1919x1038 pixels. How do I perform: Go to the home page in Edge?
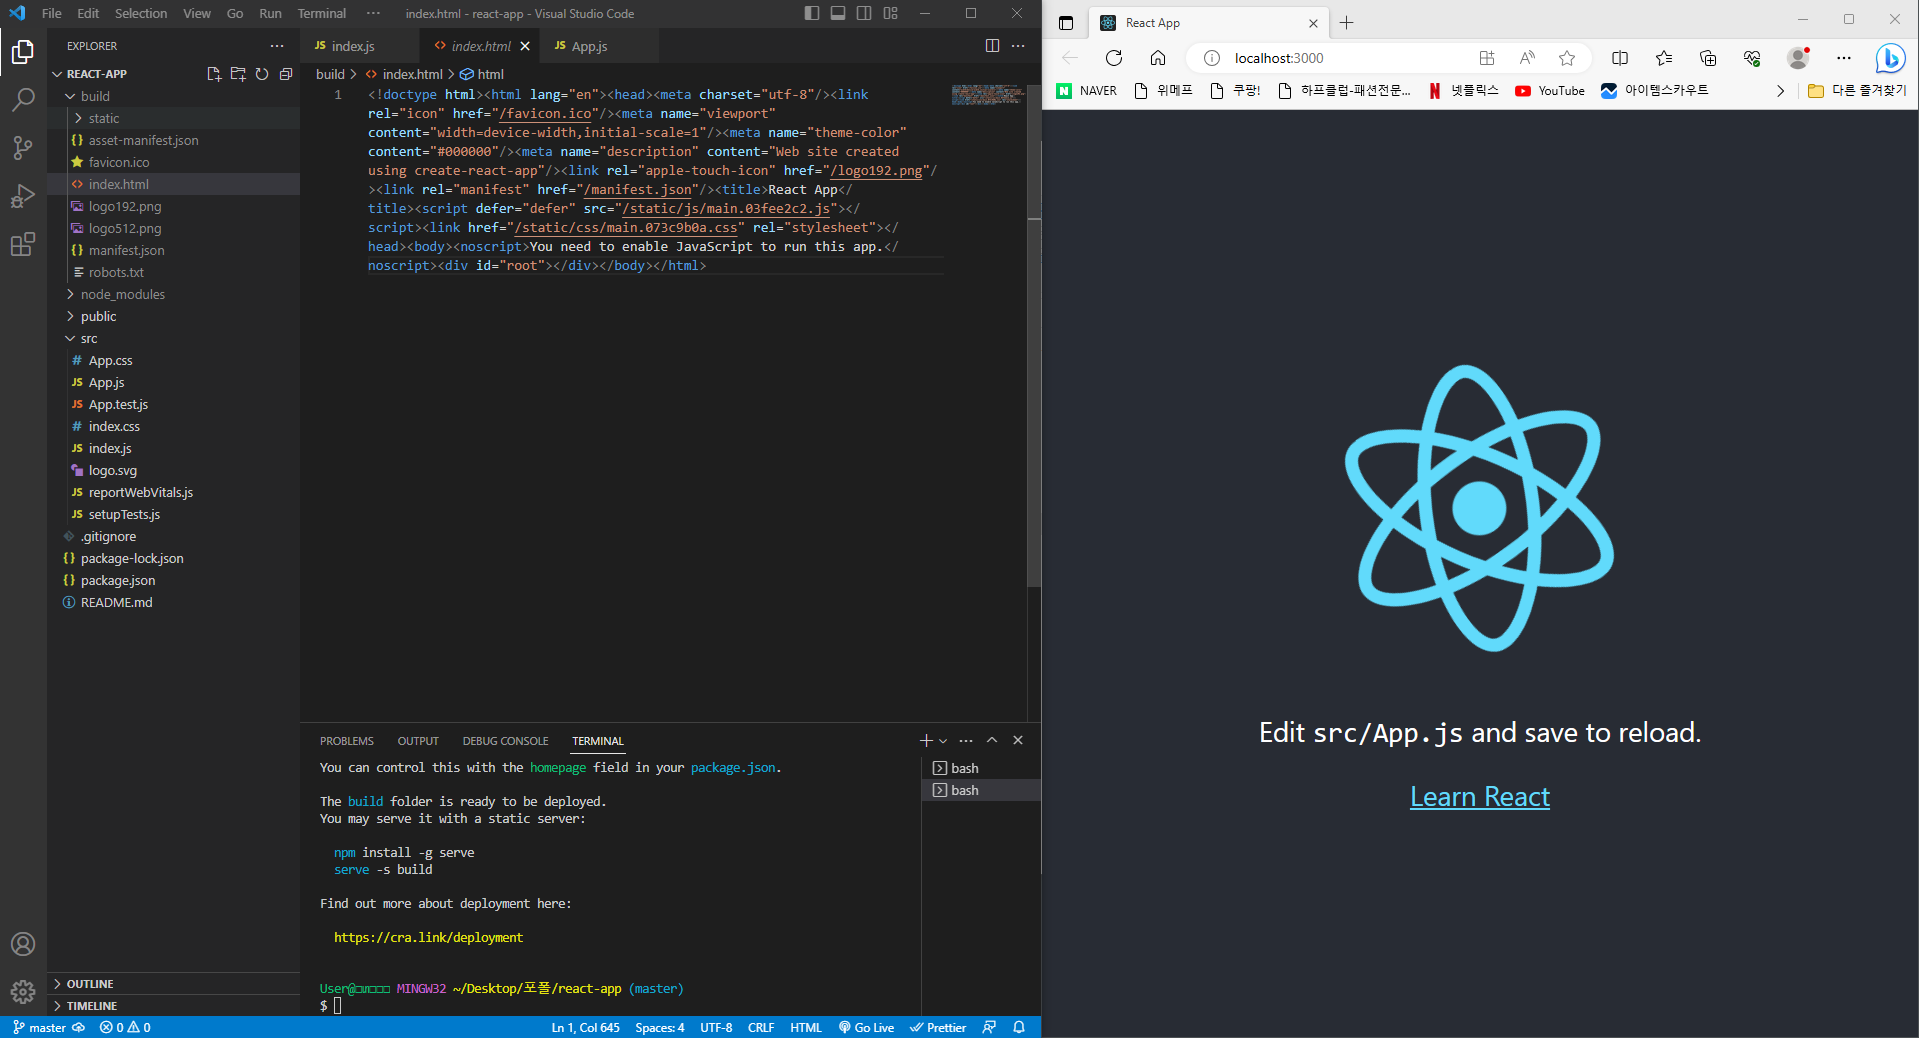pyautogui.click(x=1158, y=58)
